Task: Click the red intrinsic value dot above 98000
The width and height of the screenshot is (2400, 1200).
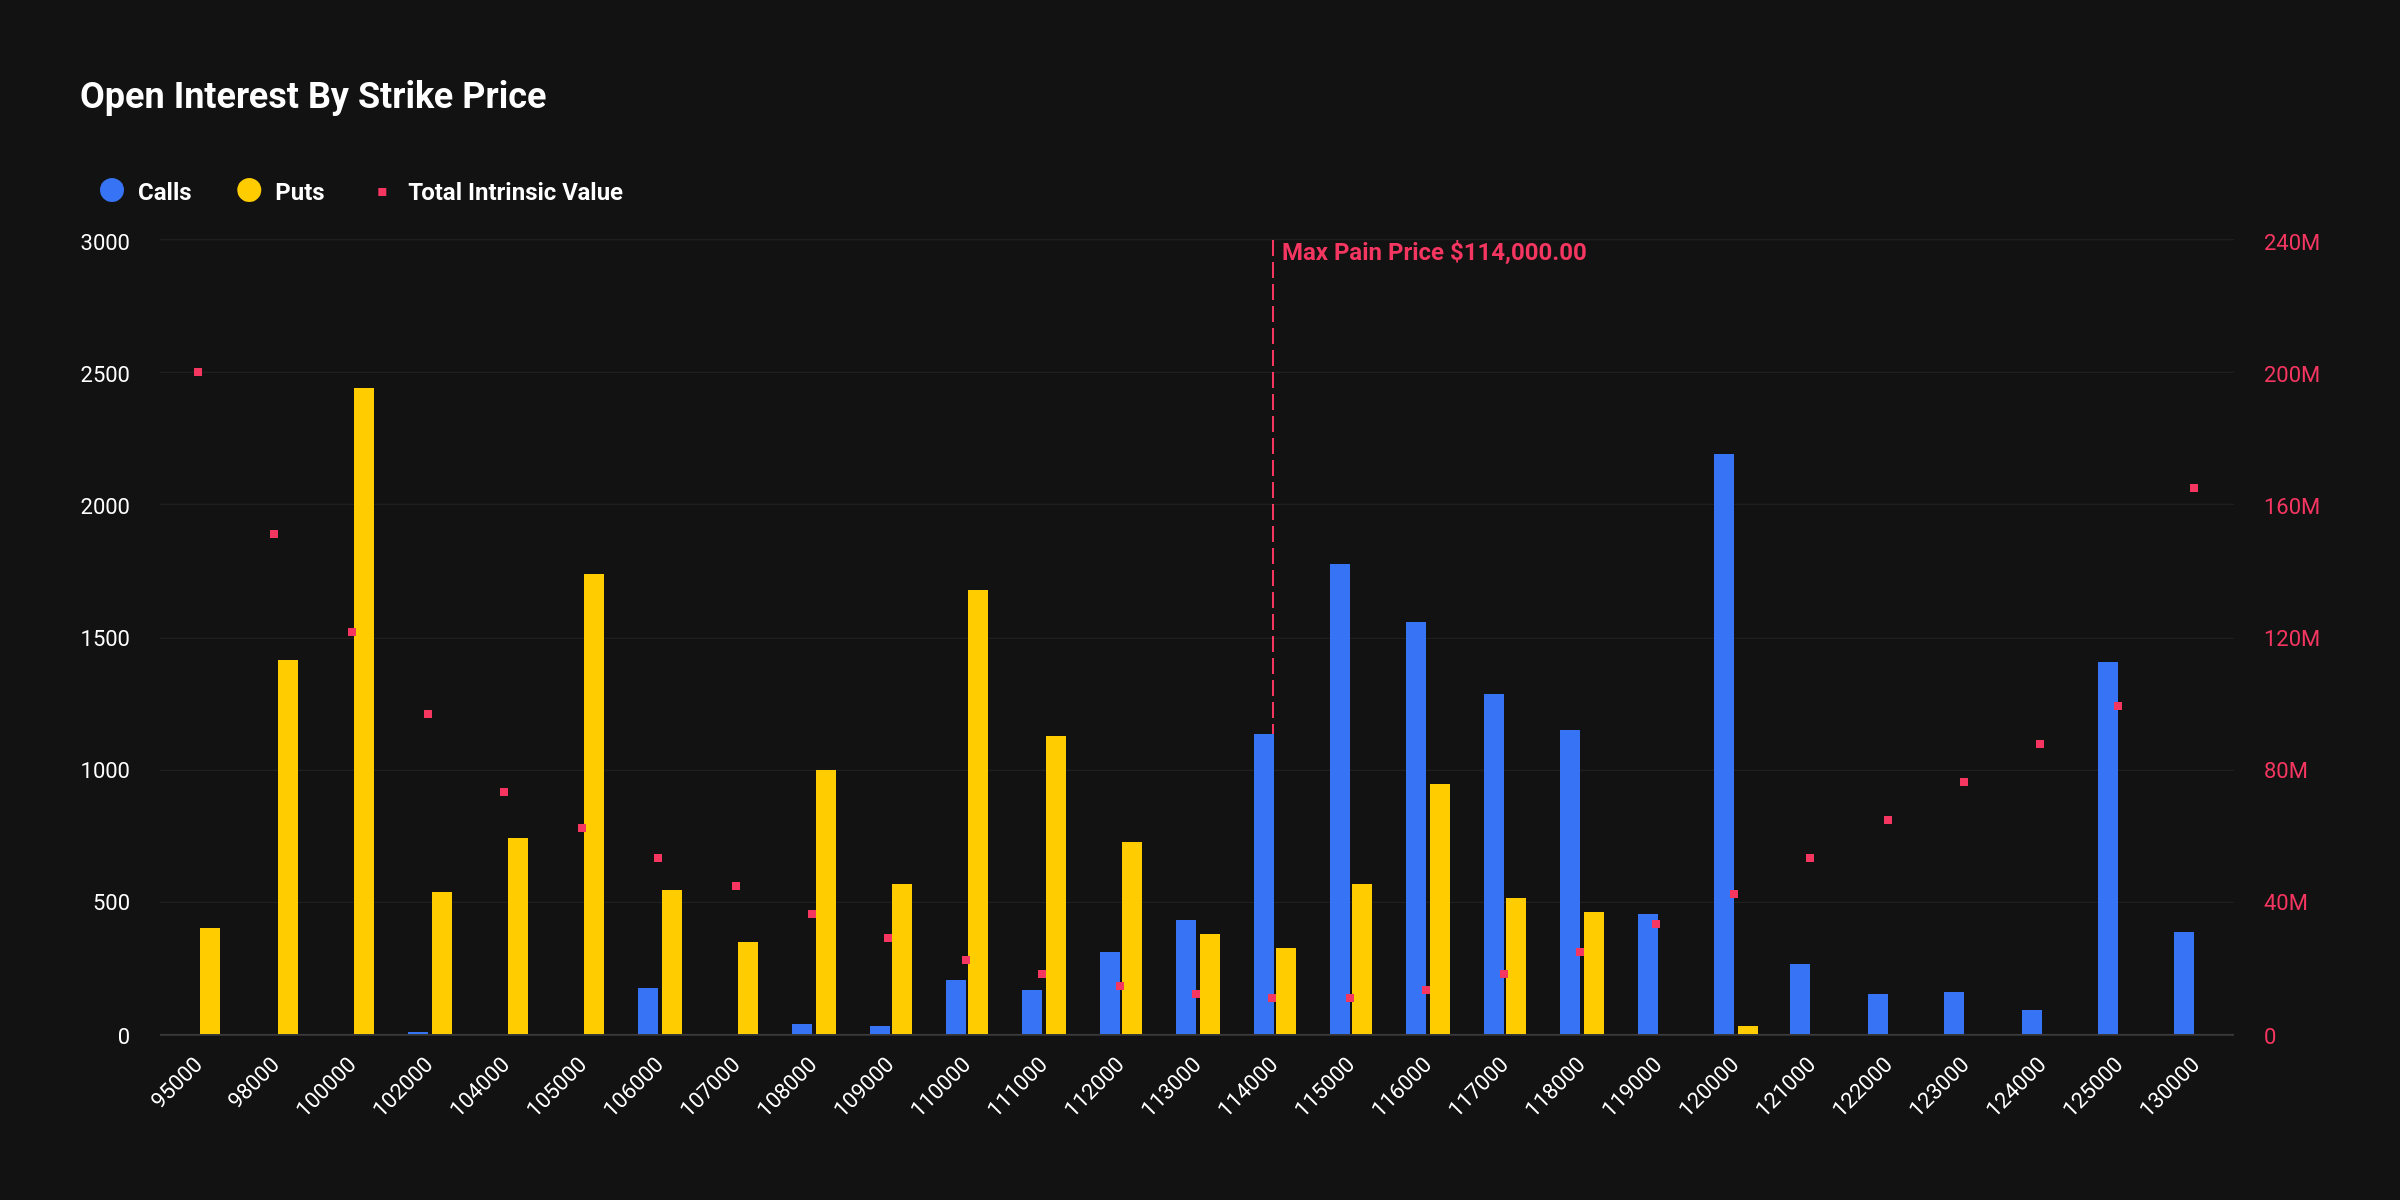Action: click(274, 534)
